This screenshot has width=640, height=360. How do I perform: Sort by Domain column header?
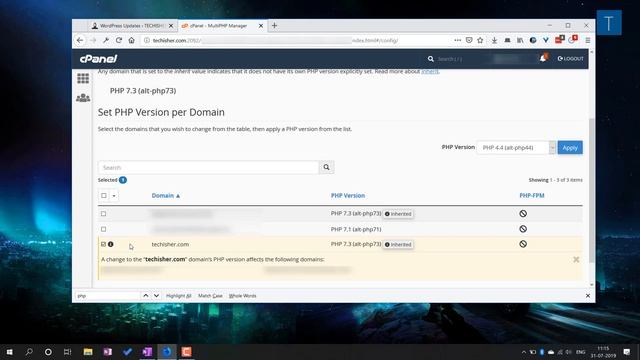(x=166, y=196)
